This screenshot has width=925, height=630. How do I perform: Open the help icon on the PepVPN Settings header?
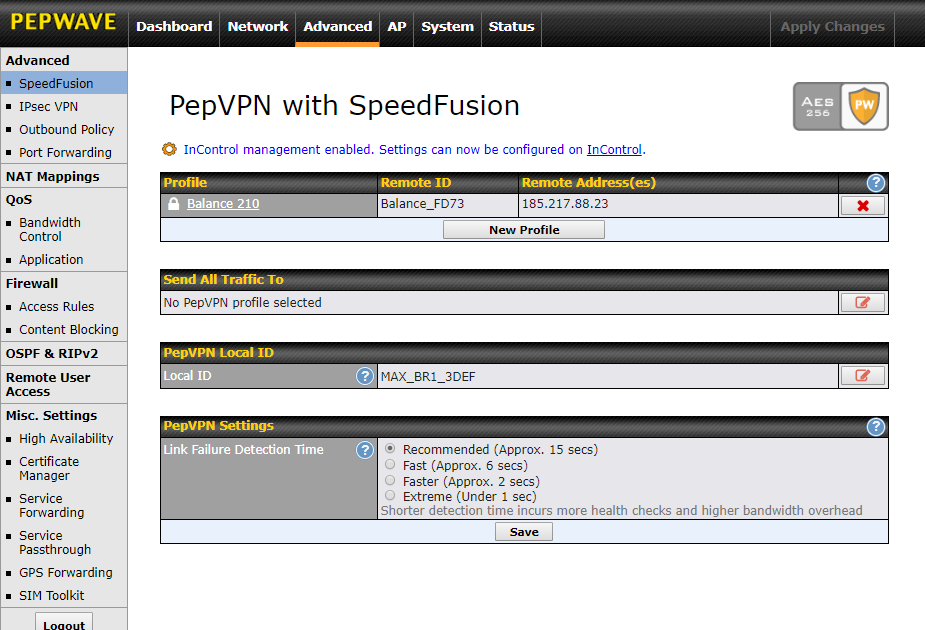[876, 427]
